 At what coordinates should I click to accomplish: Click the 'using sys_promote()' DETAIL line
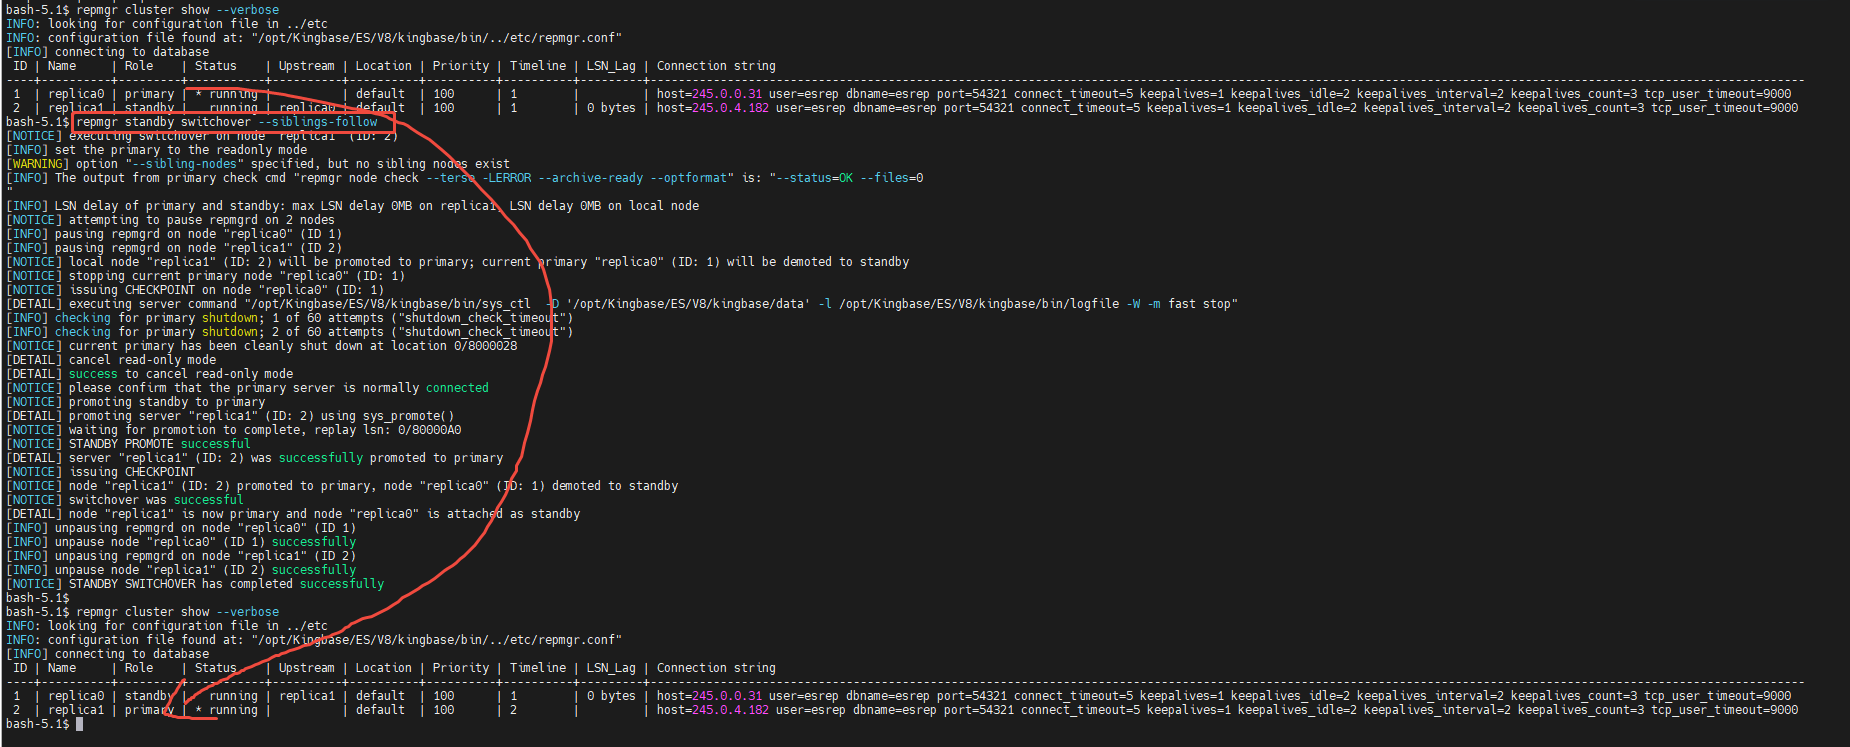(230, 416)
